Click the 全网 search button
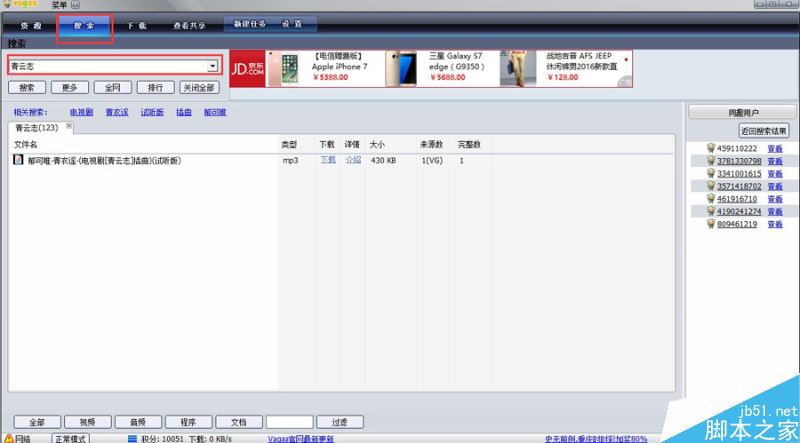800x443 pixels. 113,87
